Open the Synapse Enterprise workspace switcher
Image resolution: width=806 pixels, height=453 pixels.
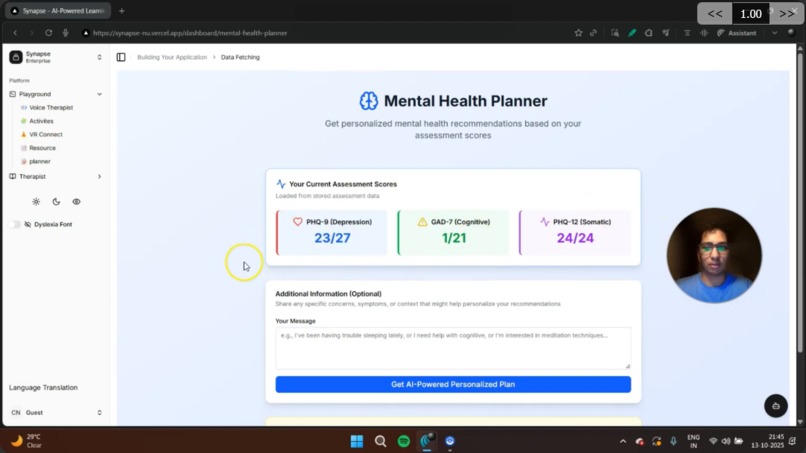pyautogui.click(x=56, y=57)
